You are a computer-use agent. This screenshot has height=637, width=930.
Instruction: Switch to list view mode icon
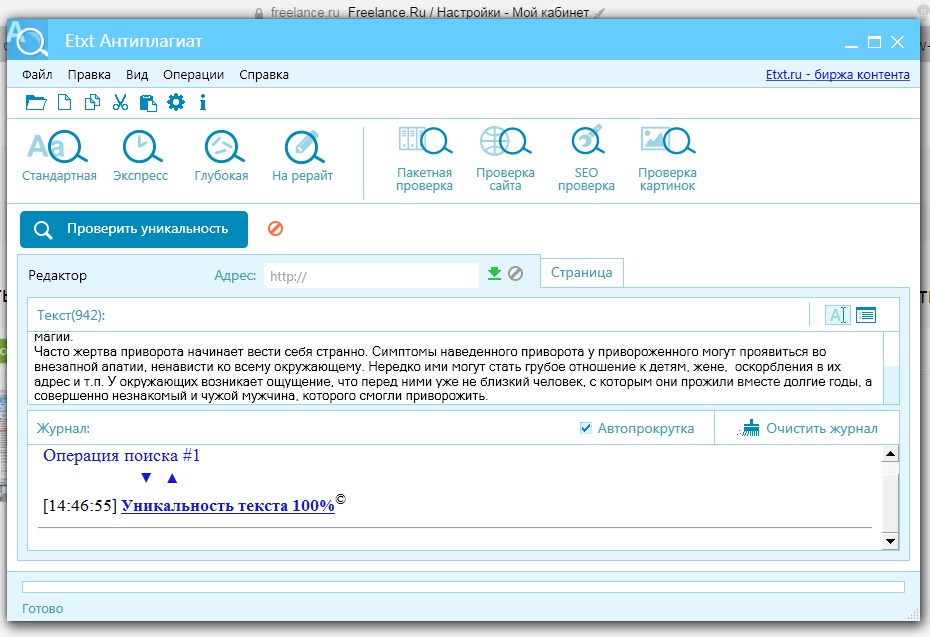pos(866,315)
